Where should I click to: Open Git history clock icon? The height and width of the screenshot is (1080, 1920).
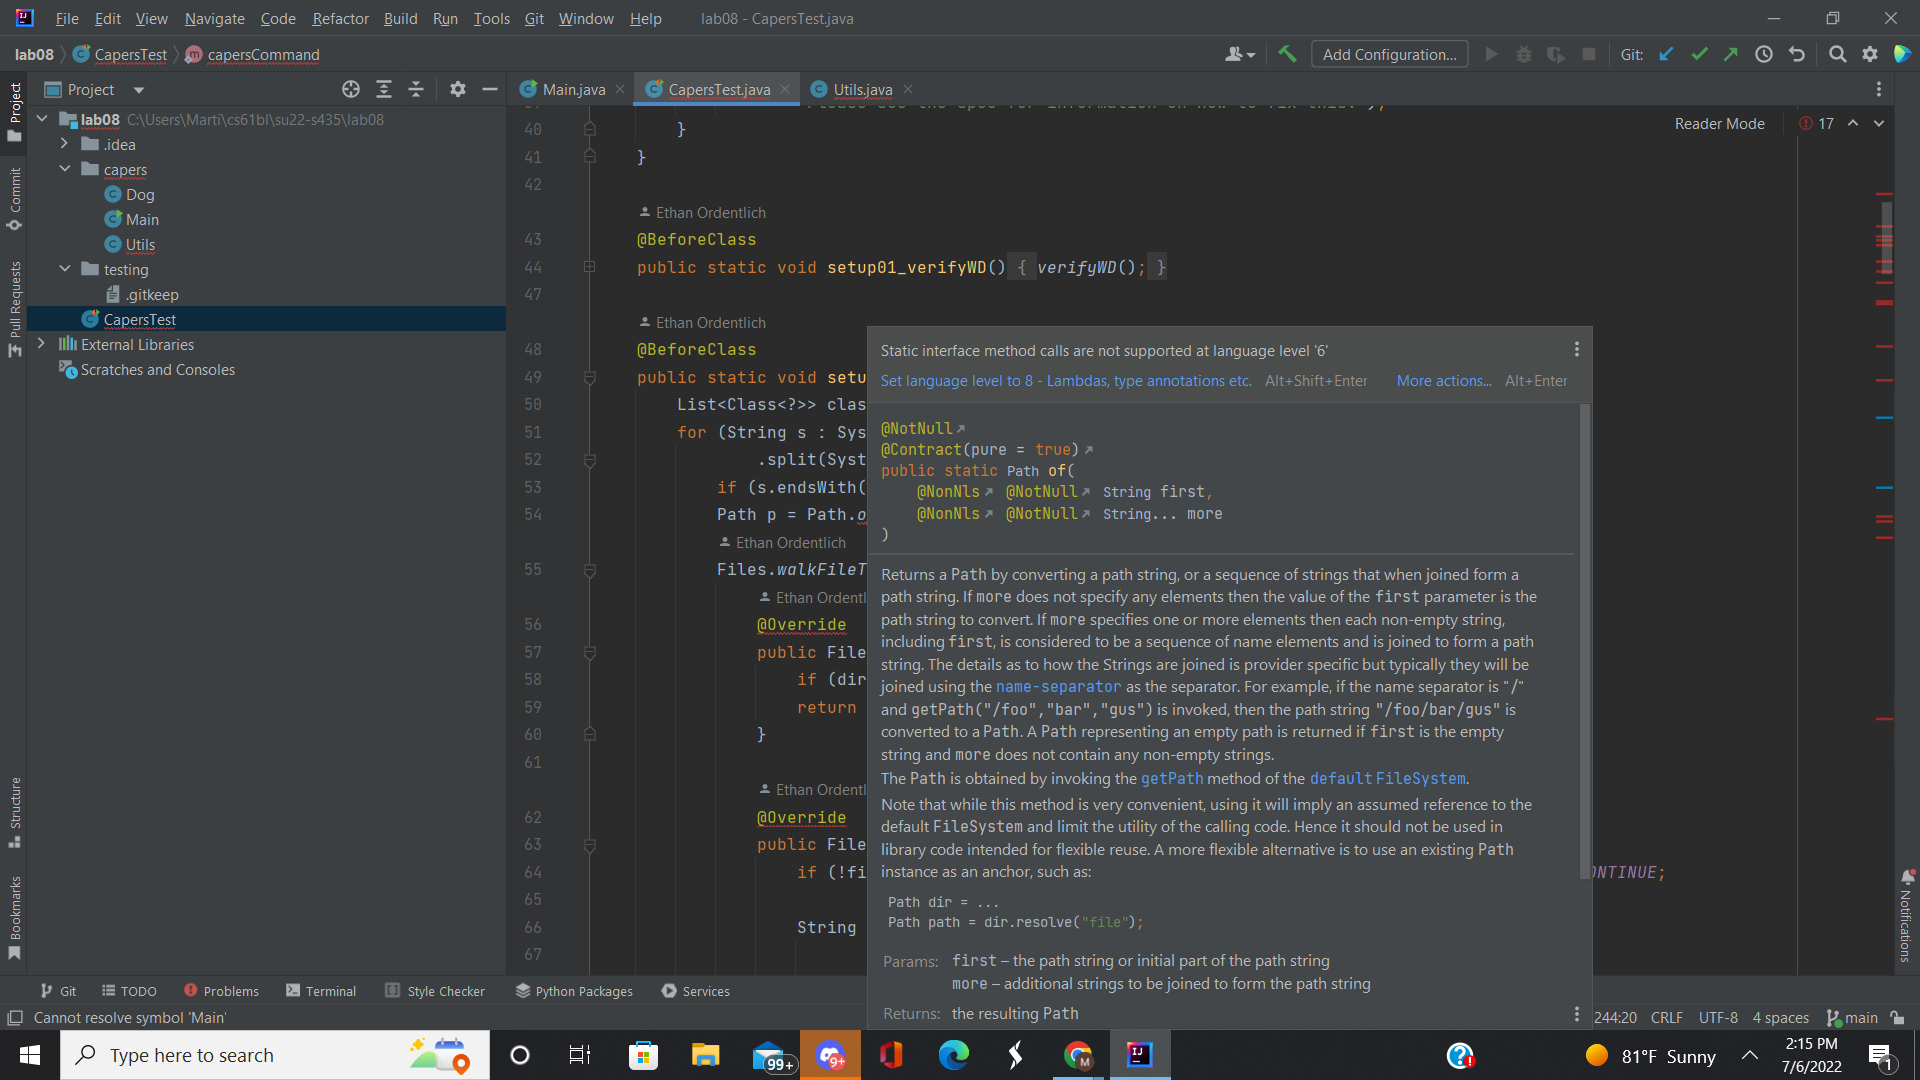[1764, 54]
